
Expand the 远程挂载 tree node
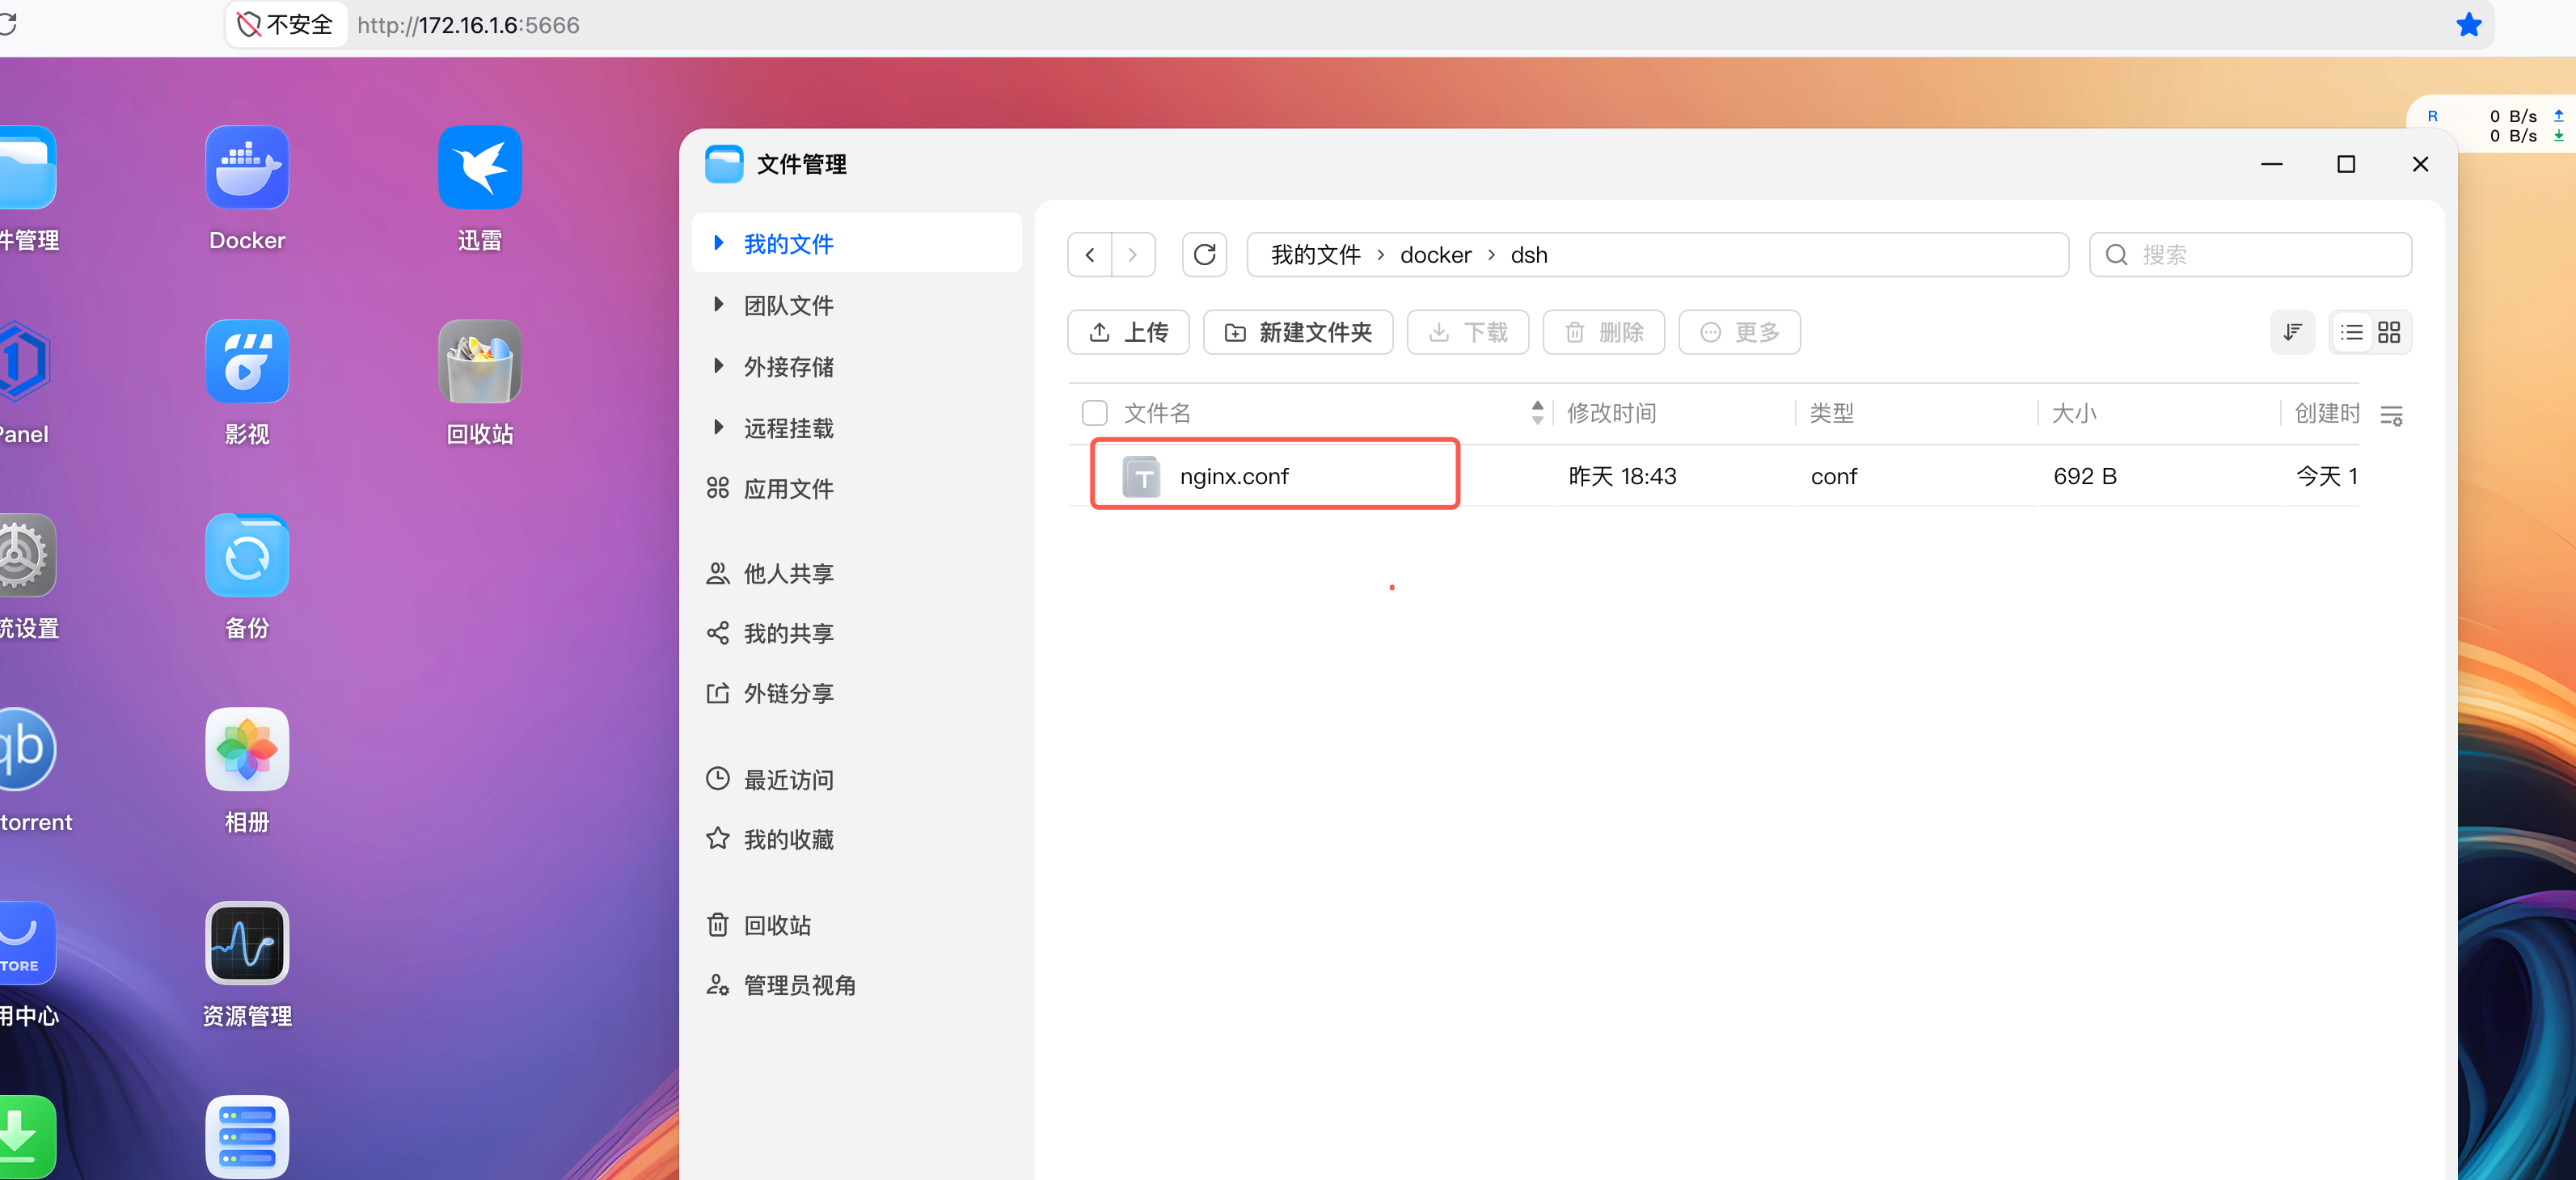718,428
